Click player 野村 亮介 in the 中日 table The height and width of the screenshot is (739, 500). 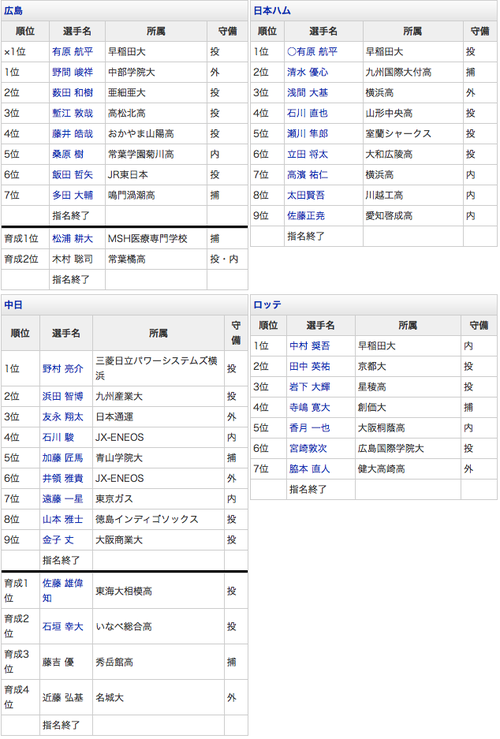(x=63, y=369)
